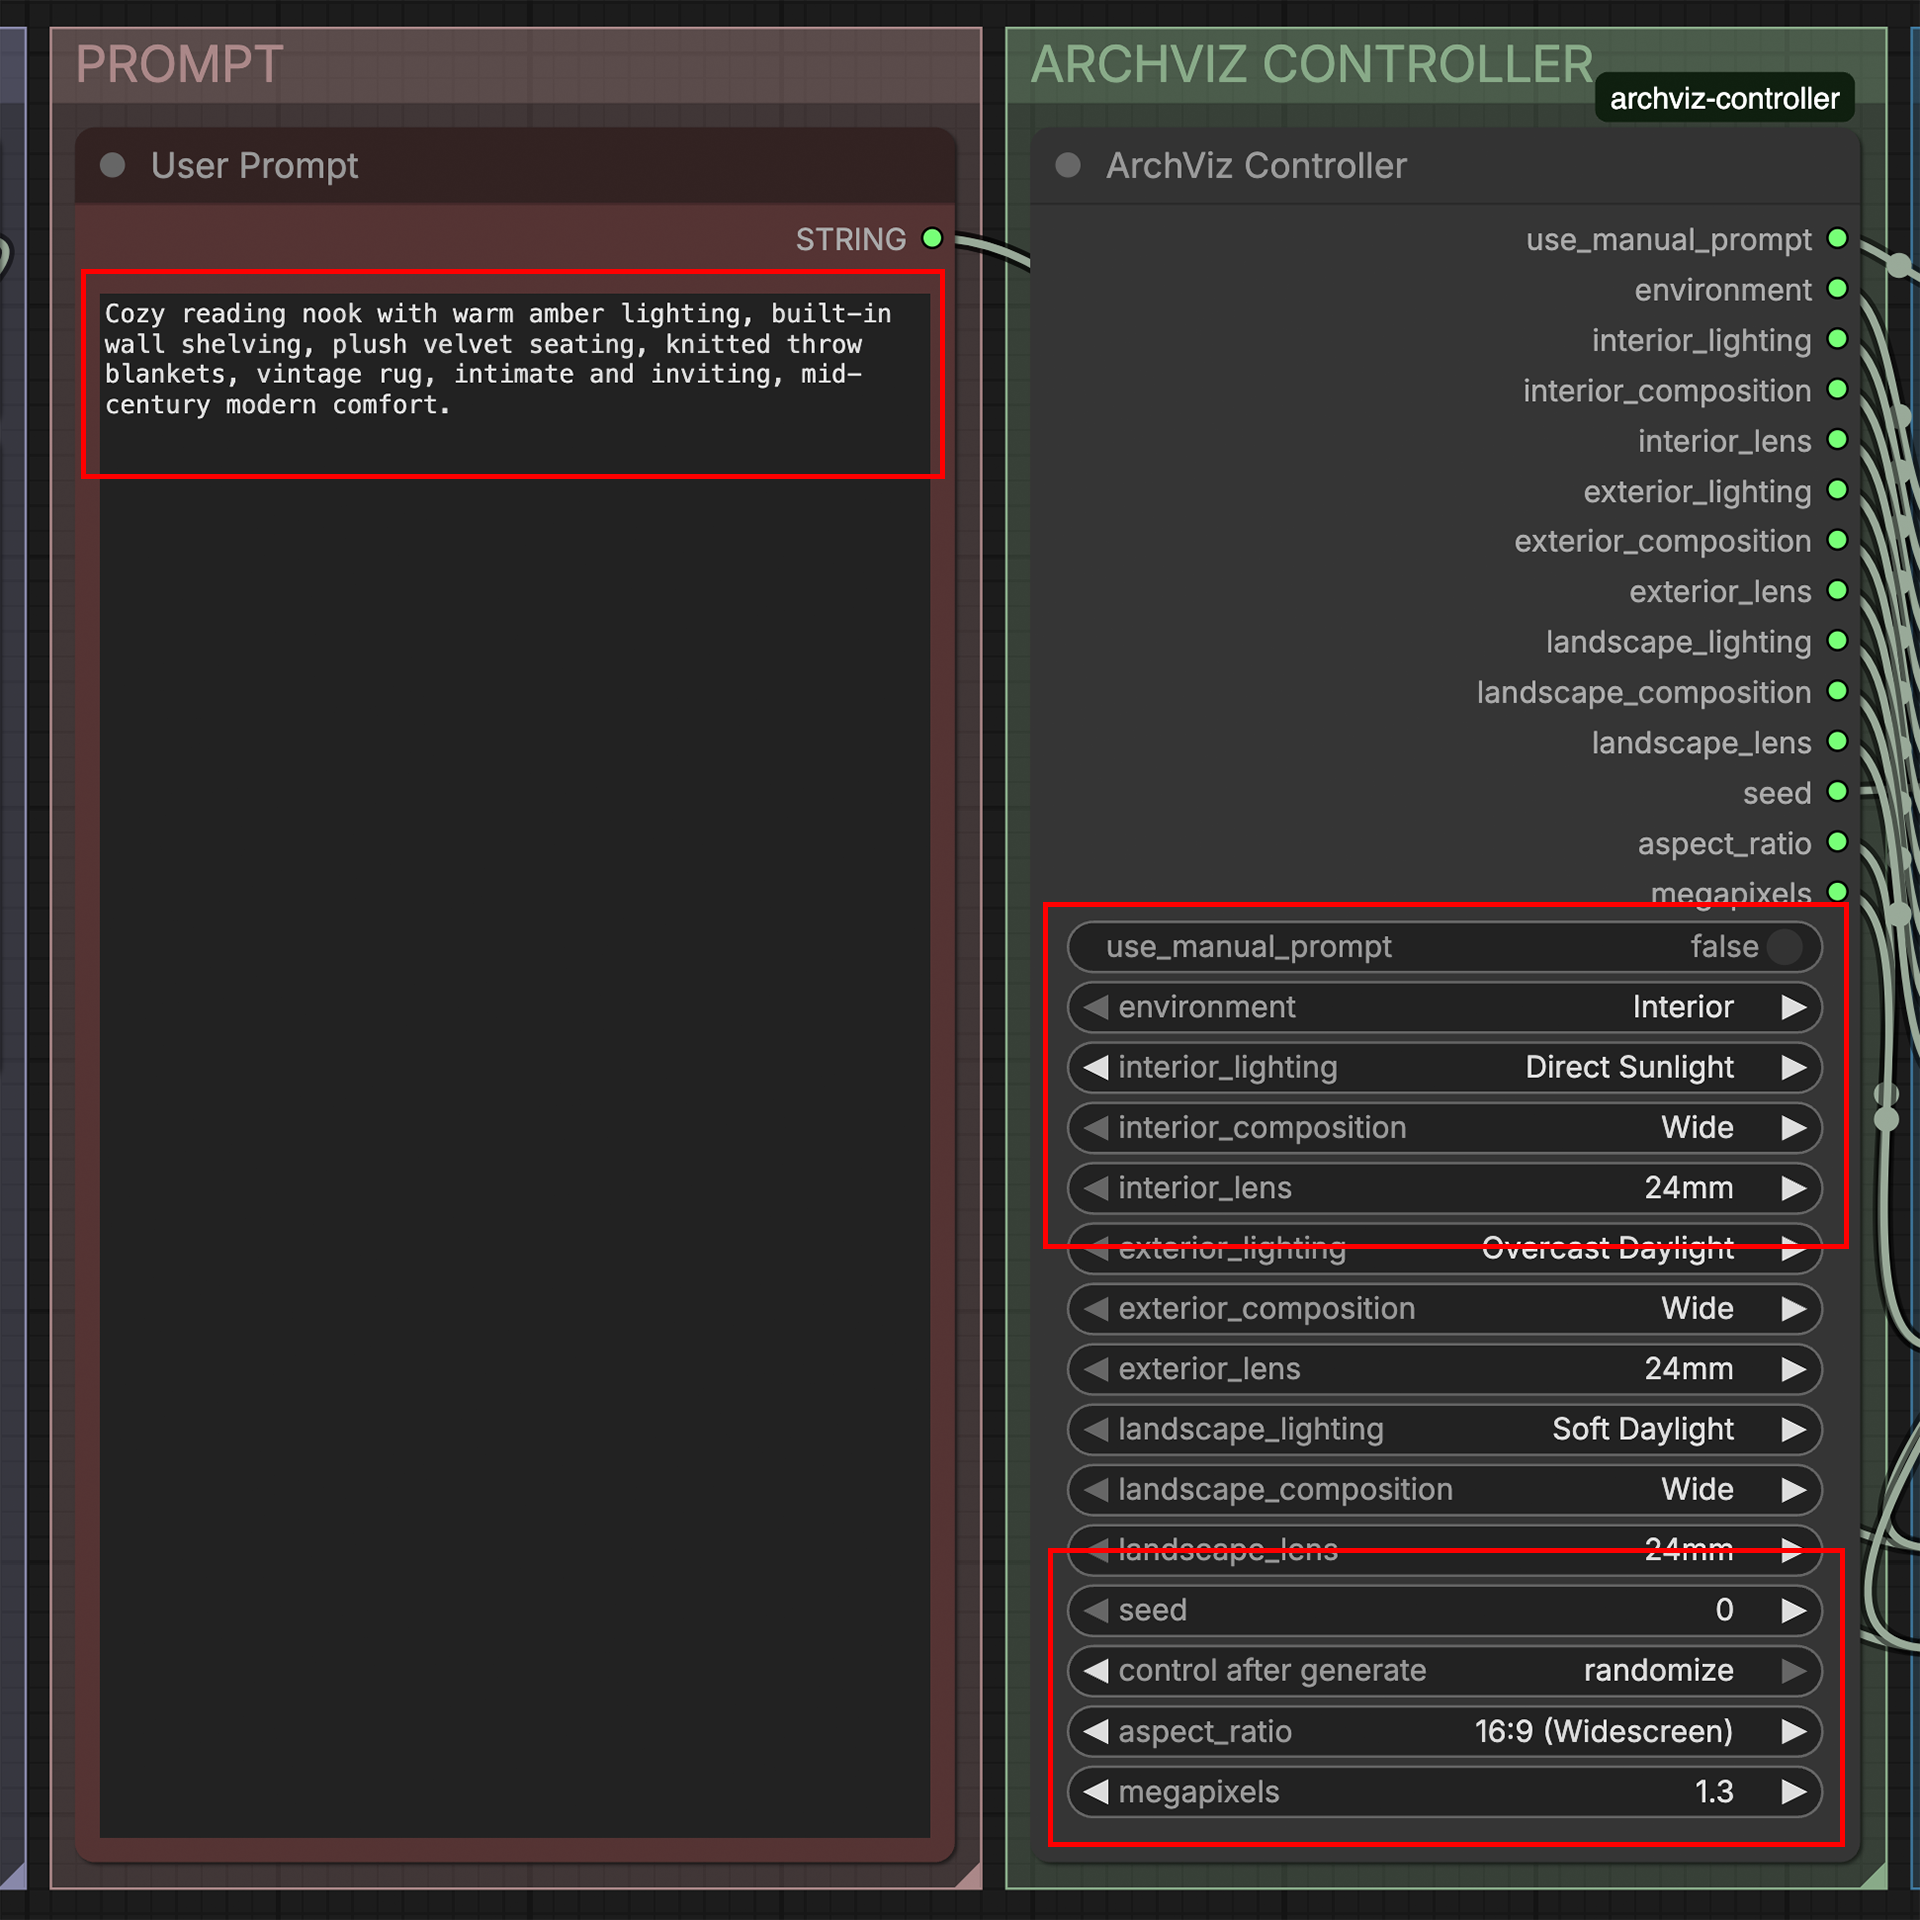The height and width of the screenshot is (1920, 1920).
Task: Click the ARCHVIZ CONTROLLER group title
Action: coord(1311,64)
